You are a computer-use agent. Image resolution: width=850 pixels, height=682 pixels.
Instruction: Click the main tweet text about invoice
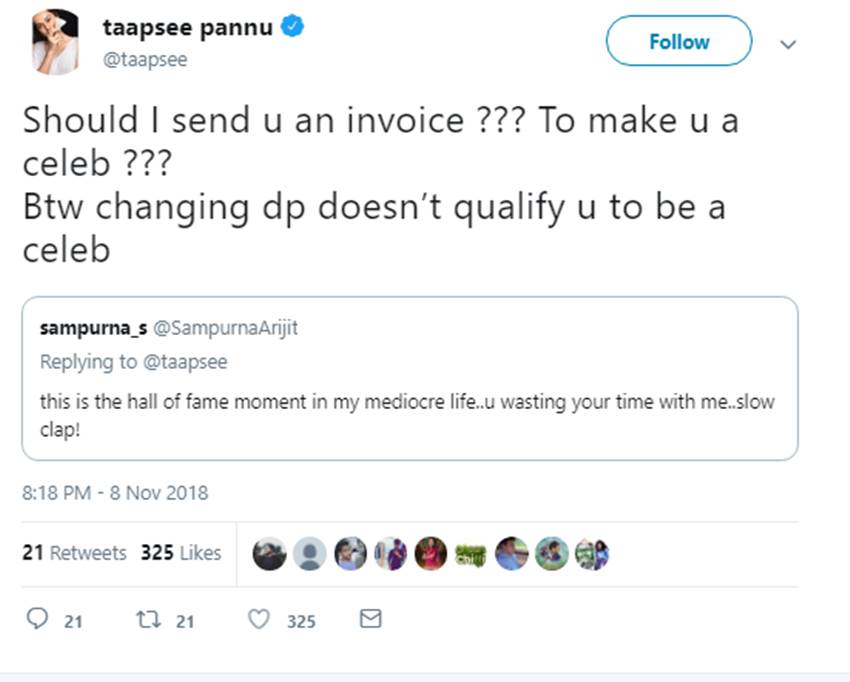[x=380, y=185]
